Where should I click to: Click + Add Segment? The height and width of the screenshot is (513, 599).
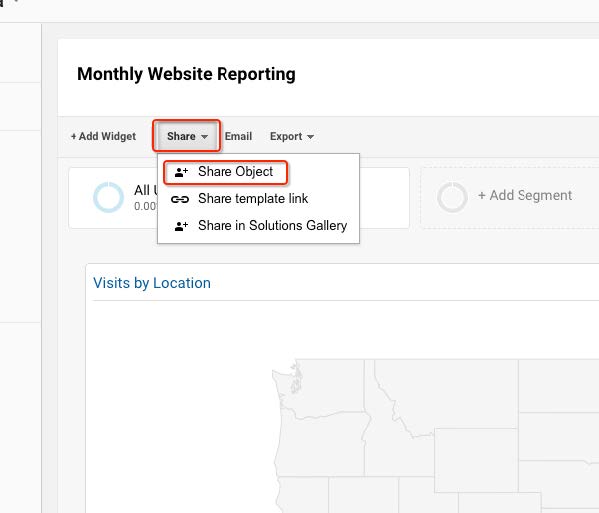[525, 196]
